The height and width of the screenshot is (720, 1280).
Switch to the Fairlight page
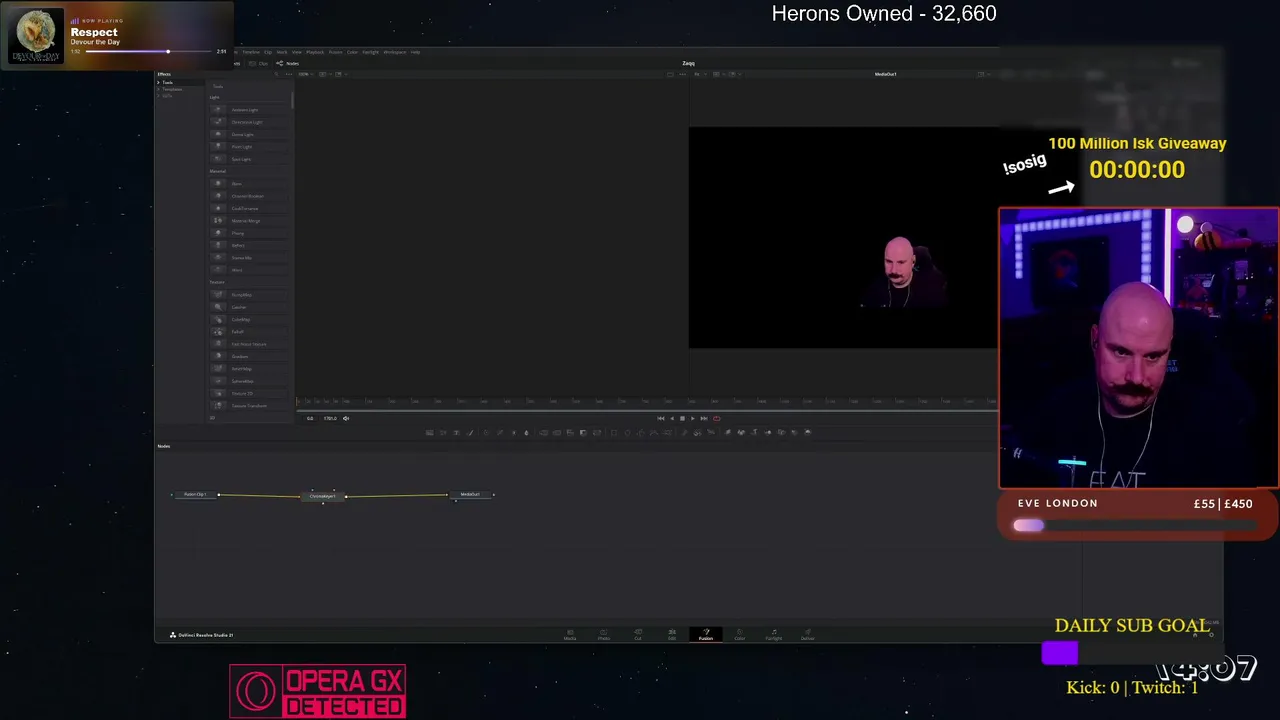pyautogui.click(x=774, y=635)
